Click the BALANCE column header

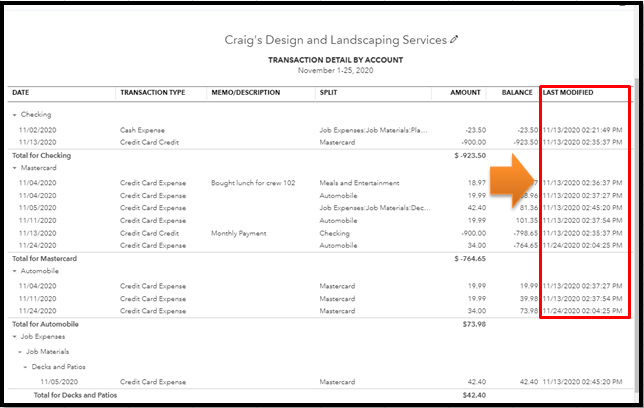coord(517,92)
